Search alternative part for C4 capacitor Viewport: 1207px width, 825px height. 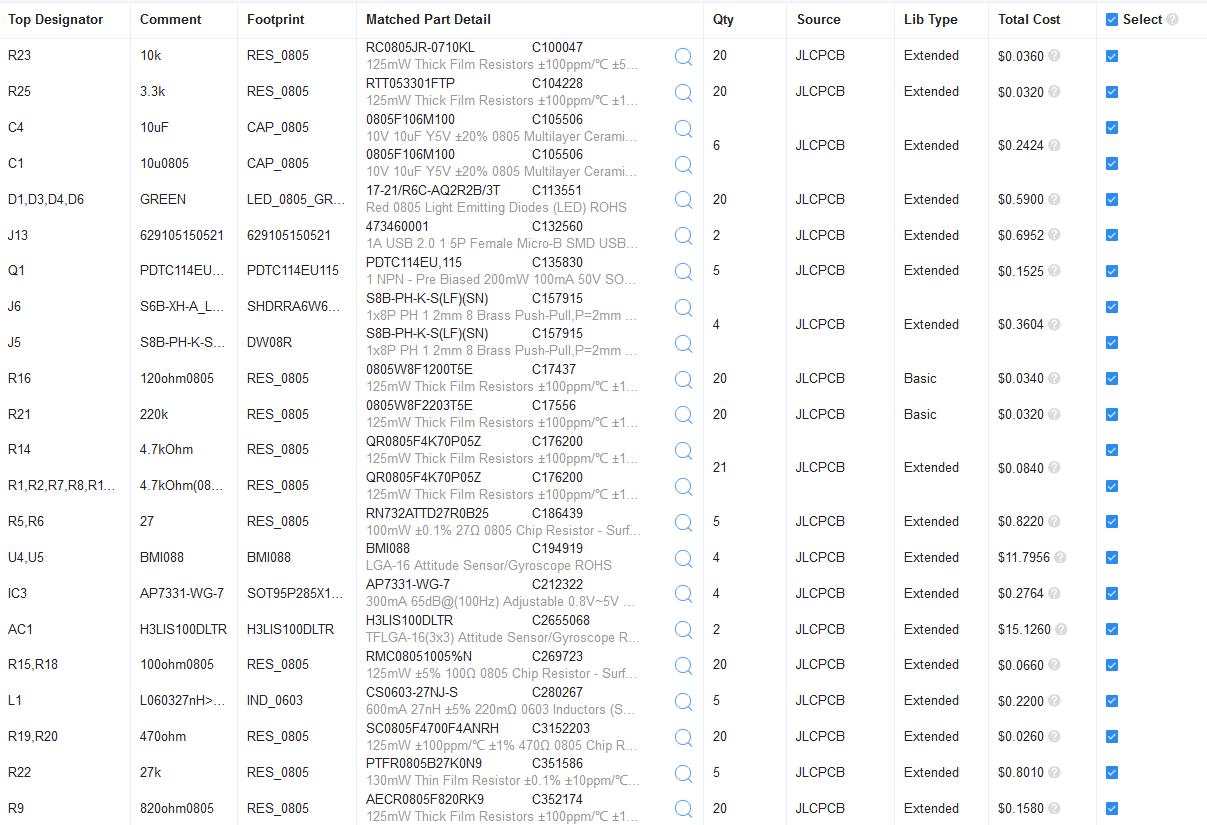[x=683, y=128]
